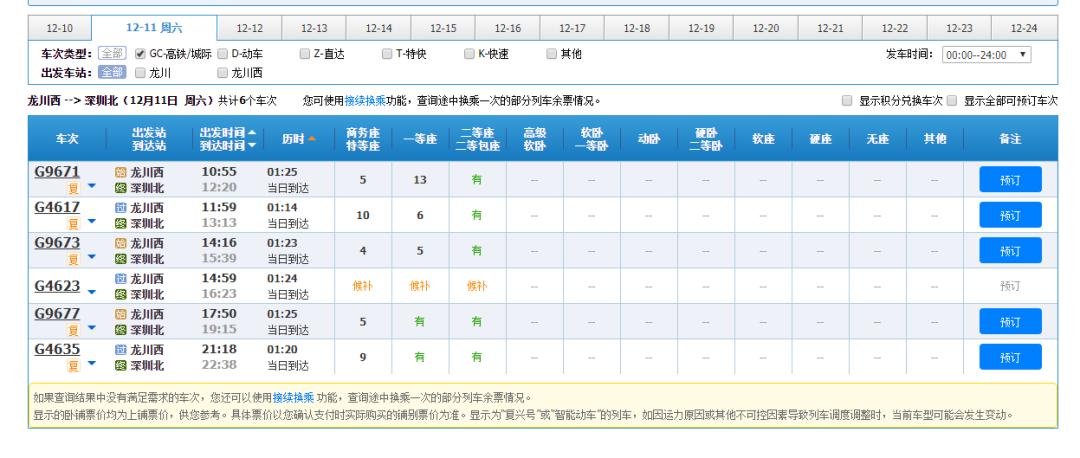Switch to the 12-12 date tab

click(x=249, y=27)
